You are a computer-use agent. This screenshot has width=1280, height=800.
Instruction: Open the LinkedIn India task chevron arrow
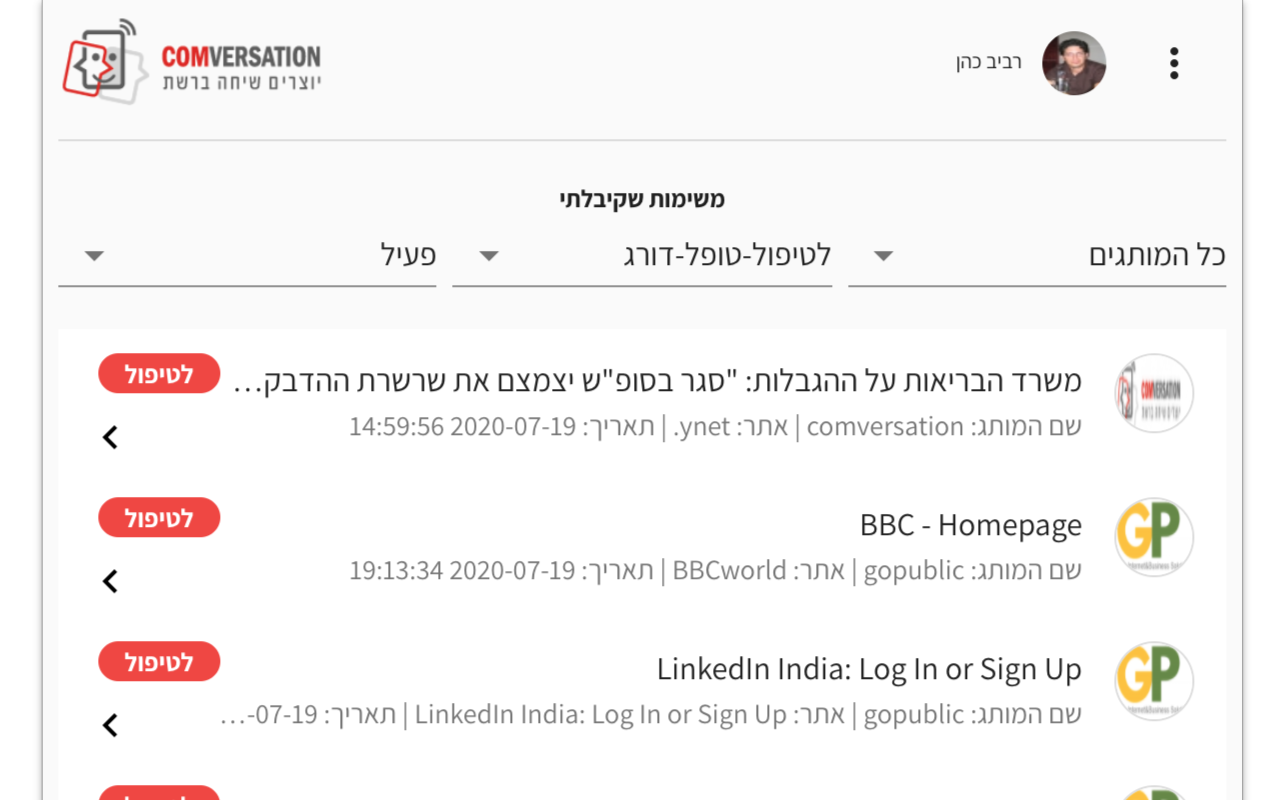pos(110,725)
